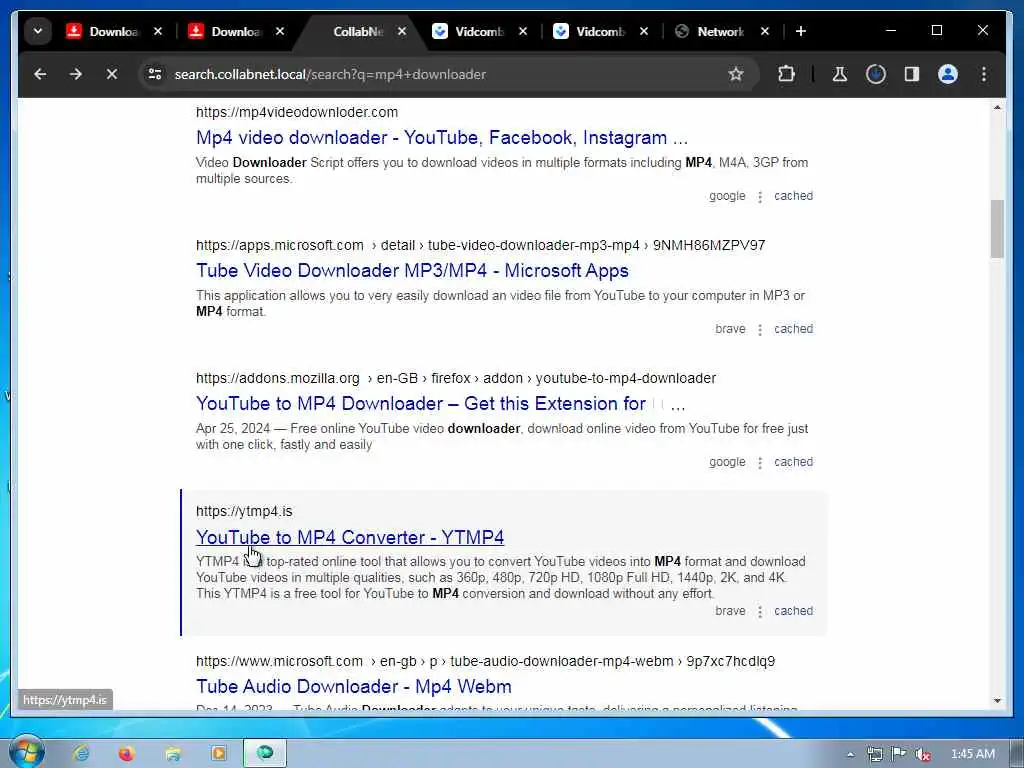This screenshot has height=768, width=1024.
Task: Open the Extensions puzzle icon
Action: tap(786, 74)
